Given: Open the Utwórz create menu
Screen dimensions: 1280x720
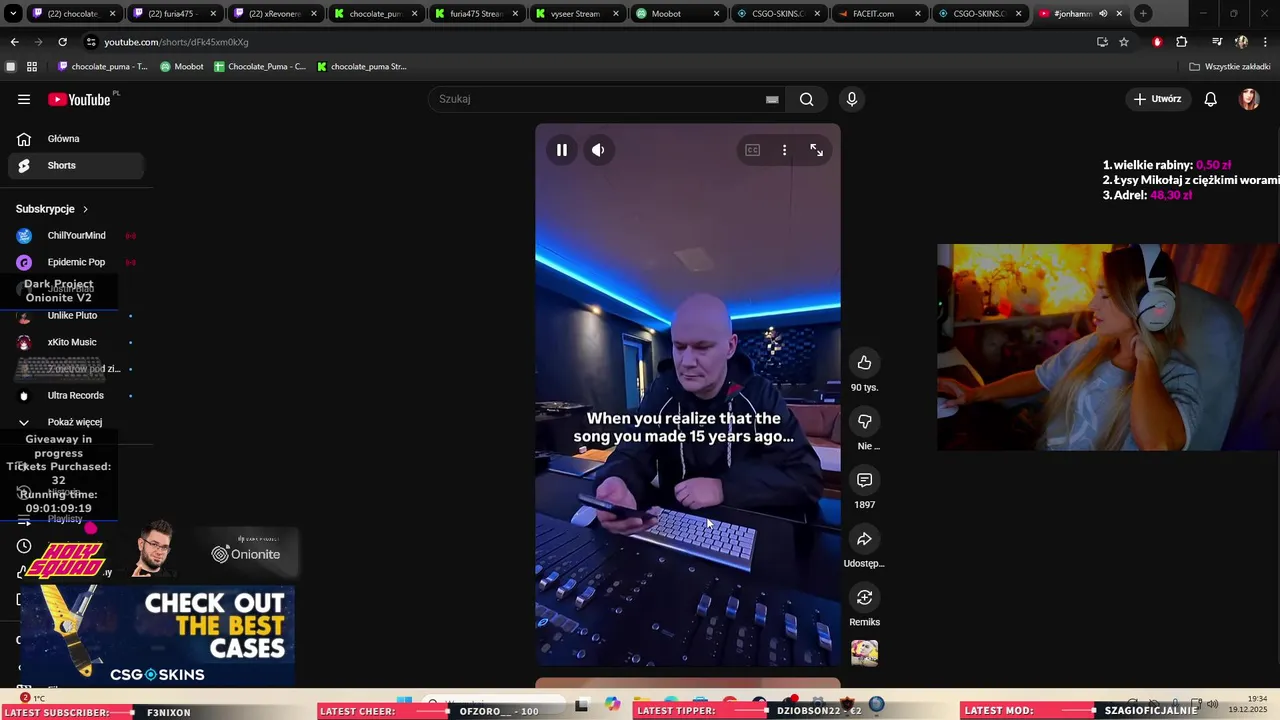Looking at the screenshot, I should pos(1157,99).
